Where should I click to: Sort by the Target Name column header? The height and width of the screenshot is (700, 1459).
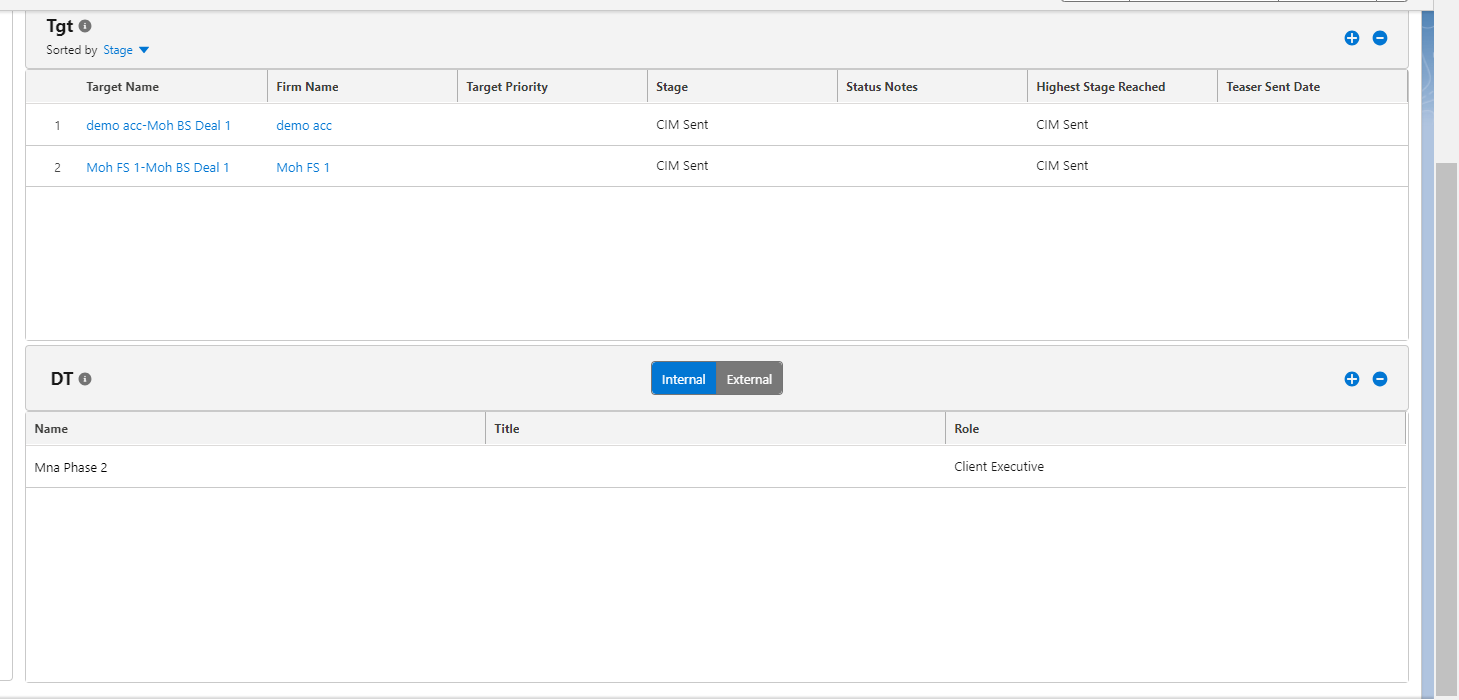122,87
